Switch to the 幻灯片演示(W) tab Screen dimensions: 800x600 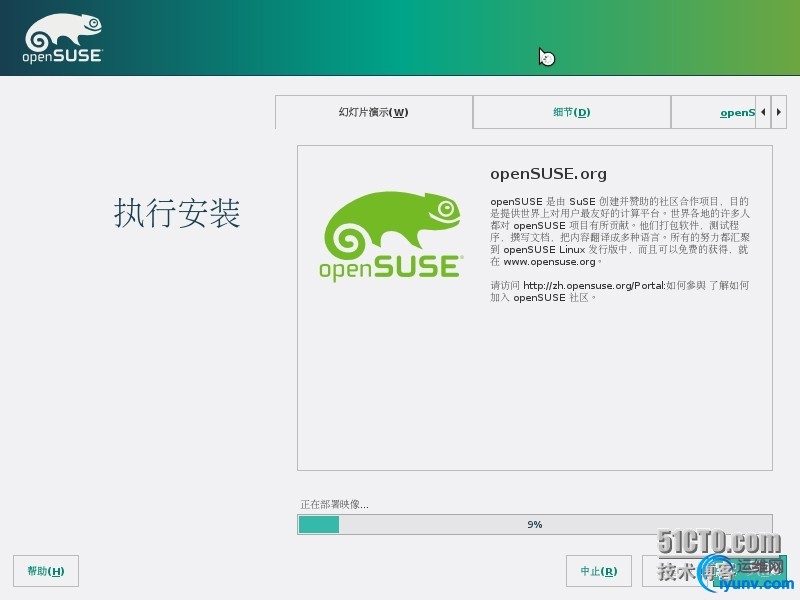373,112
